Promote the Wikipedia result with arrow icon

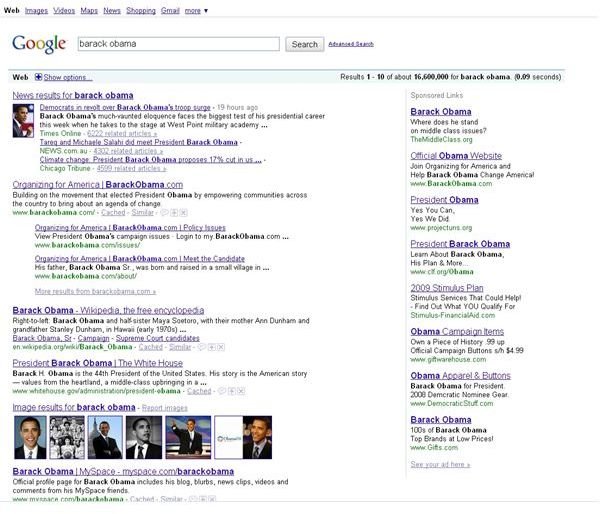pos(212,347)
